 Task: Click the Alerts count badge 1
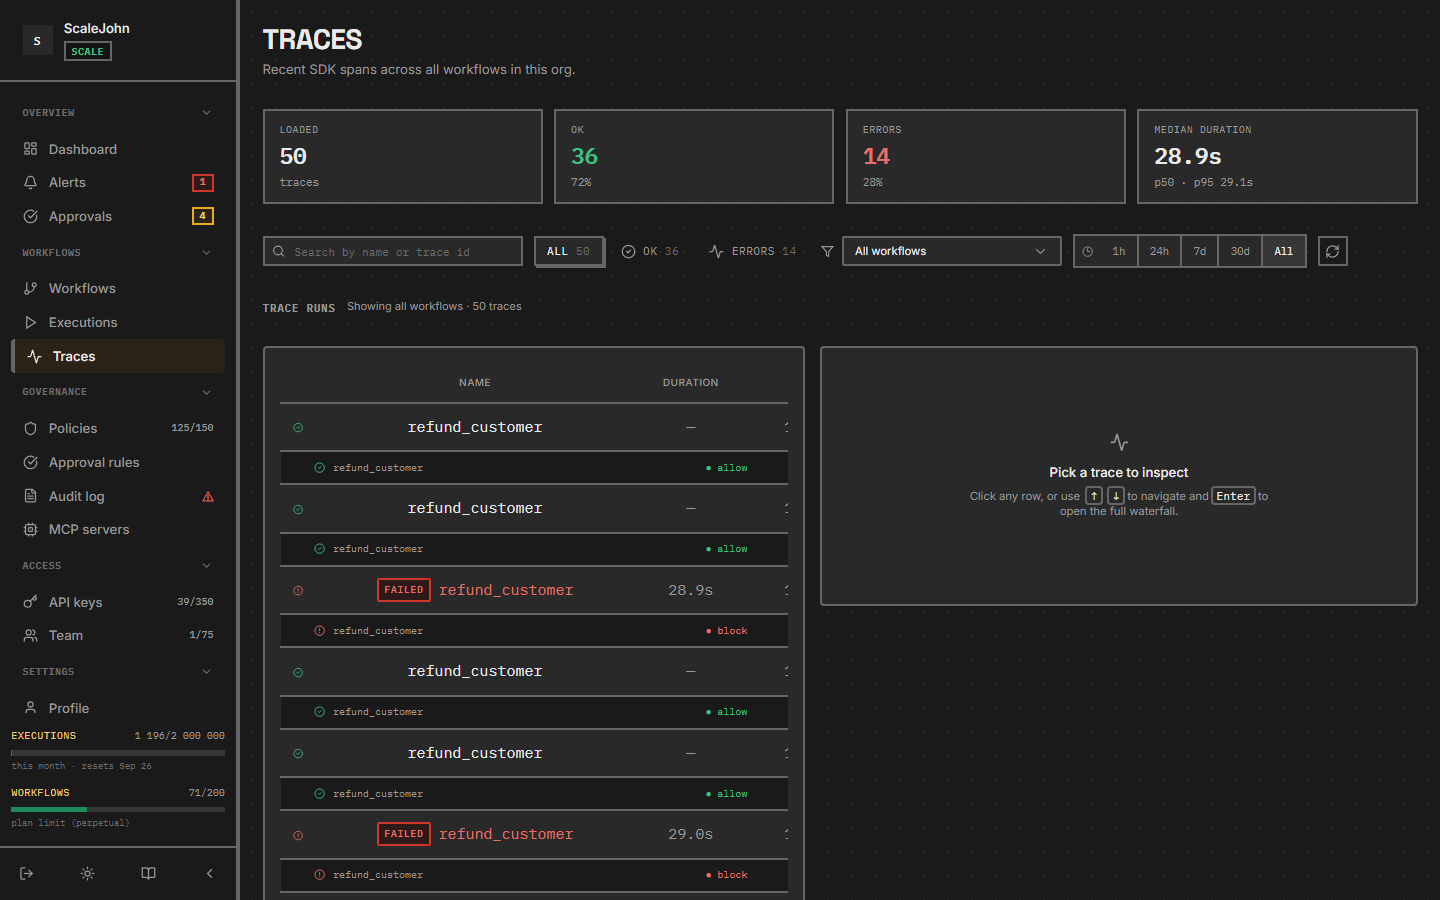pos(203,182)
